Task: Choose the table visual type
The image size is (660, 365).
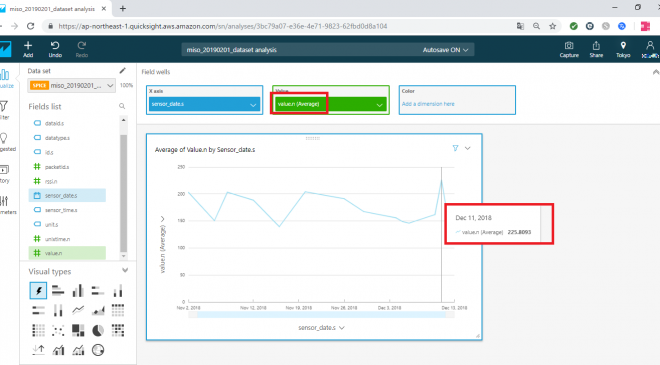Action: click(x=38, y=330)
